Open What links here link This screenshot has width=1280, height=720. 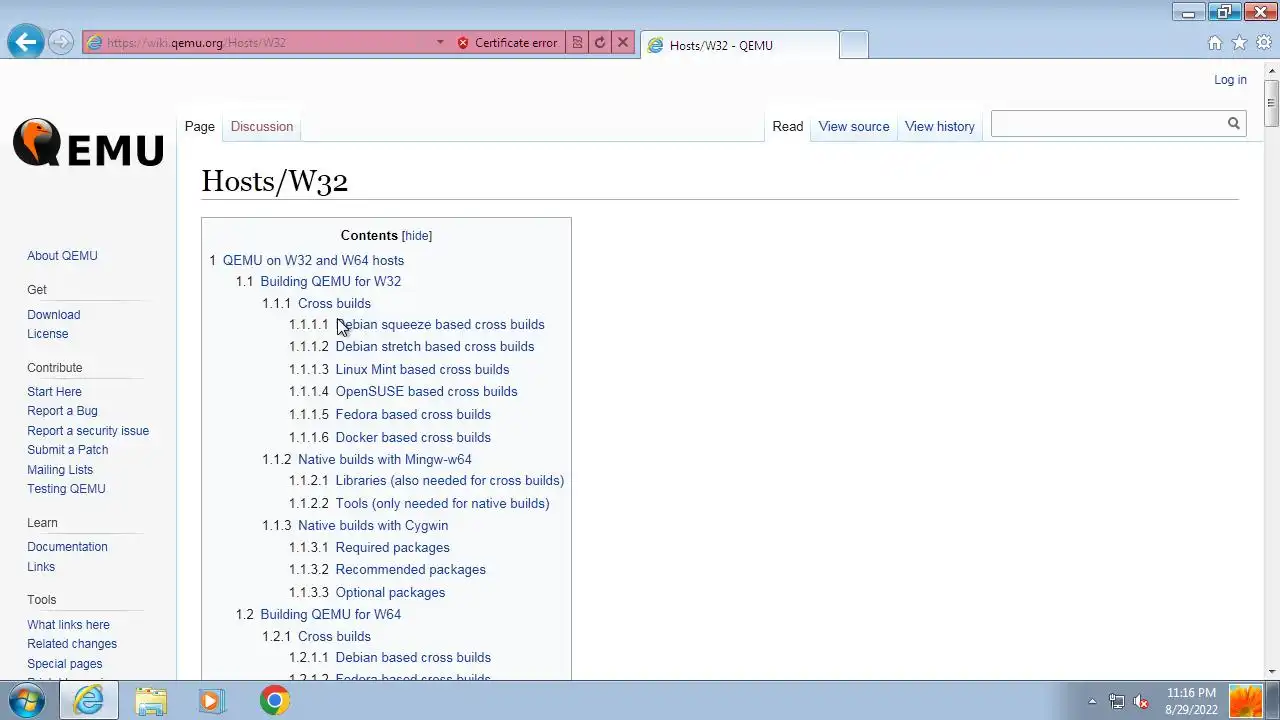[x=69, y=625]
